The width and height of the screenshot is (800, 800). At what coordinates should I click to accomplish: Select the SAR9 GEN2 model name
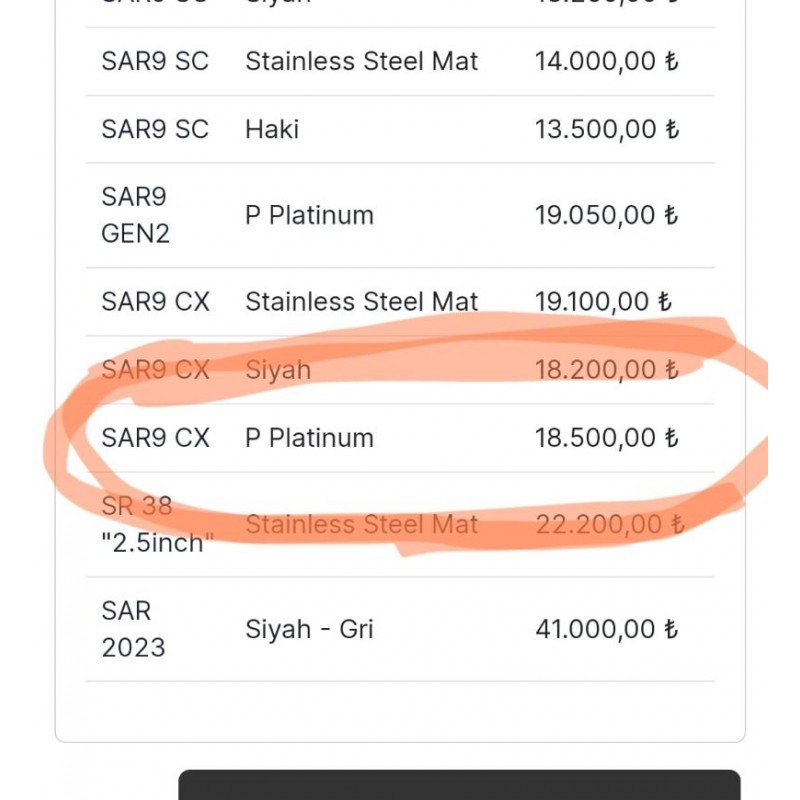click(136, 215)
